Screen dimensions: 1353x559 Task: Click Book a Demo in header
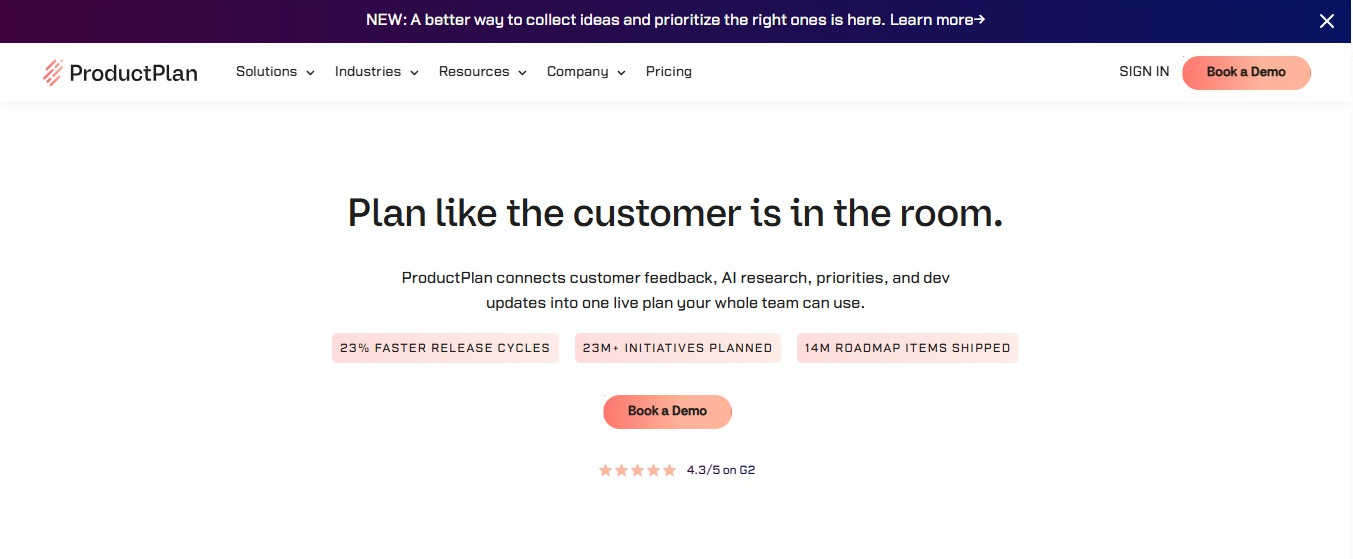(x=1246, y=72)
